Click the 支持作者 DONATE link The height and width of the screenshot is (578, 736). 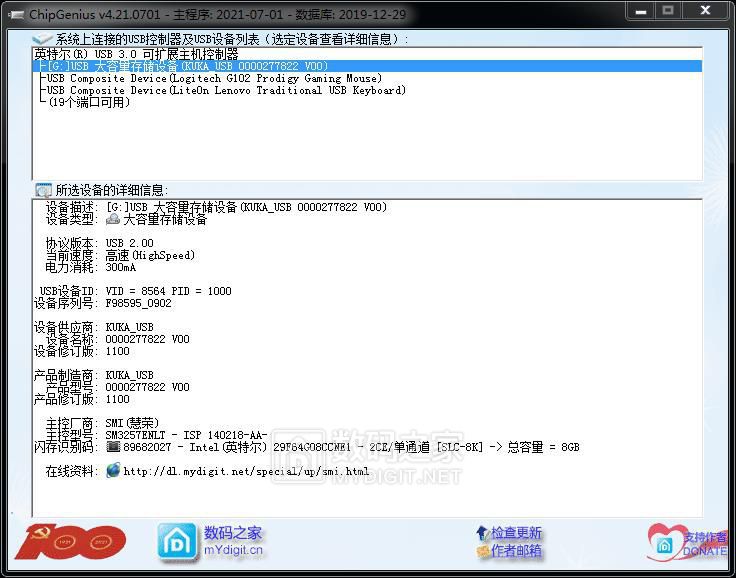(705, 544)
